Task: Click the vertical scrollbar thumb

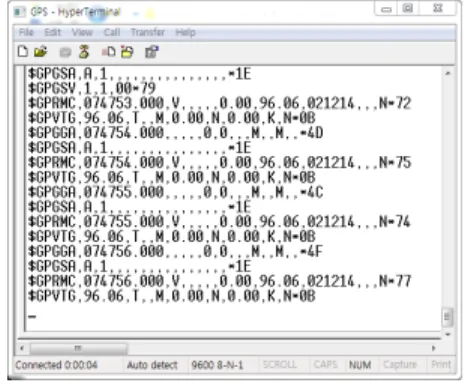Action: (x=447, y=317)
